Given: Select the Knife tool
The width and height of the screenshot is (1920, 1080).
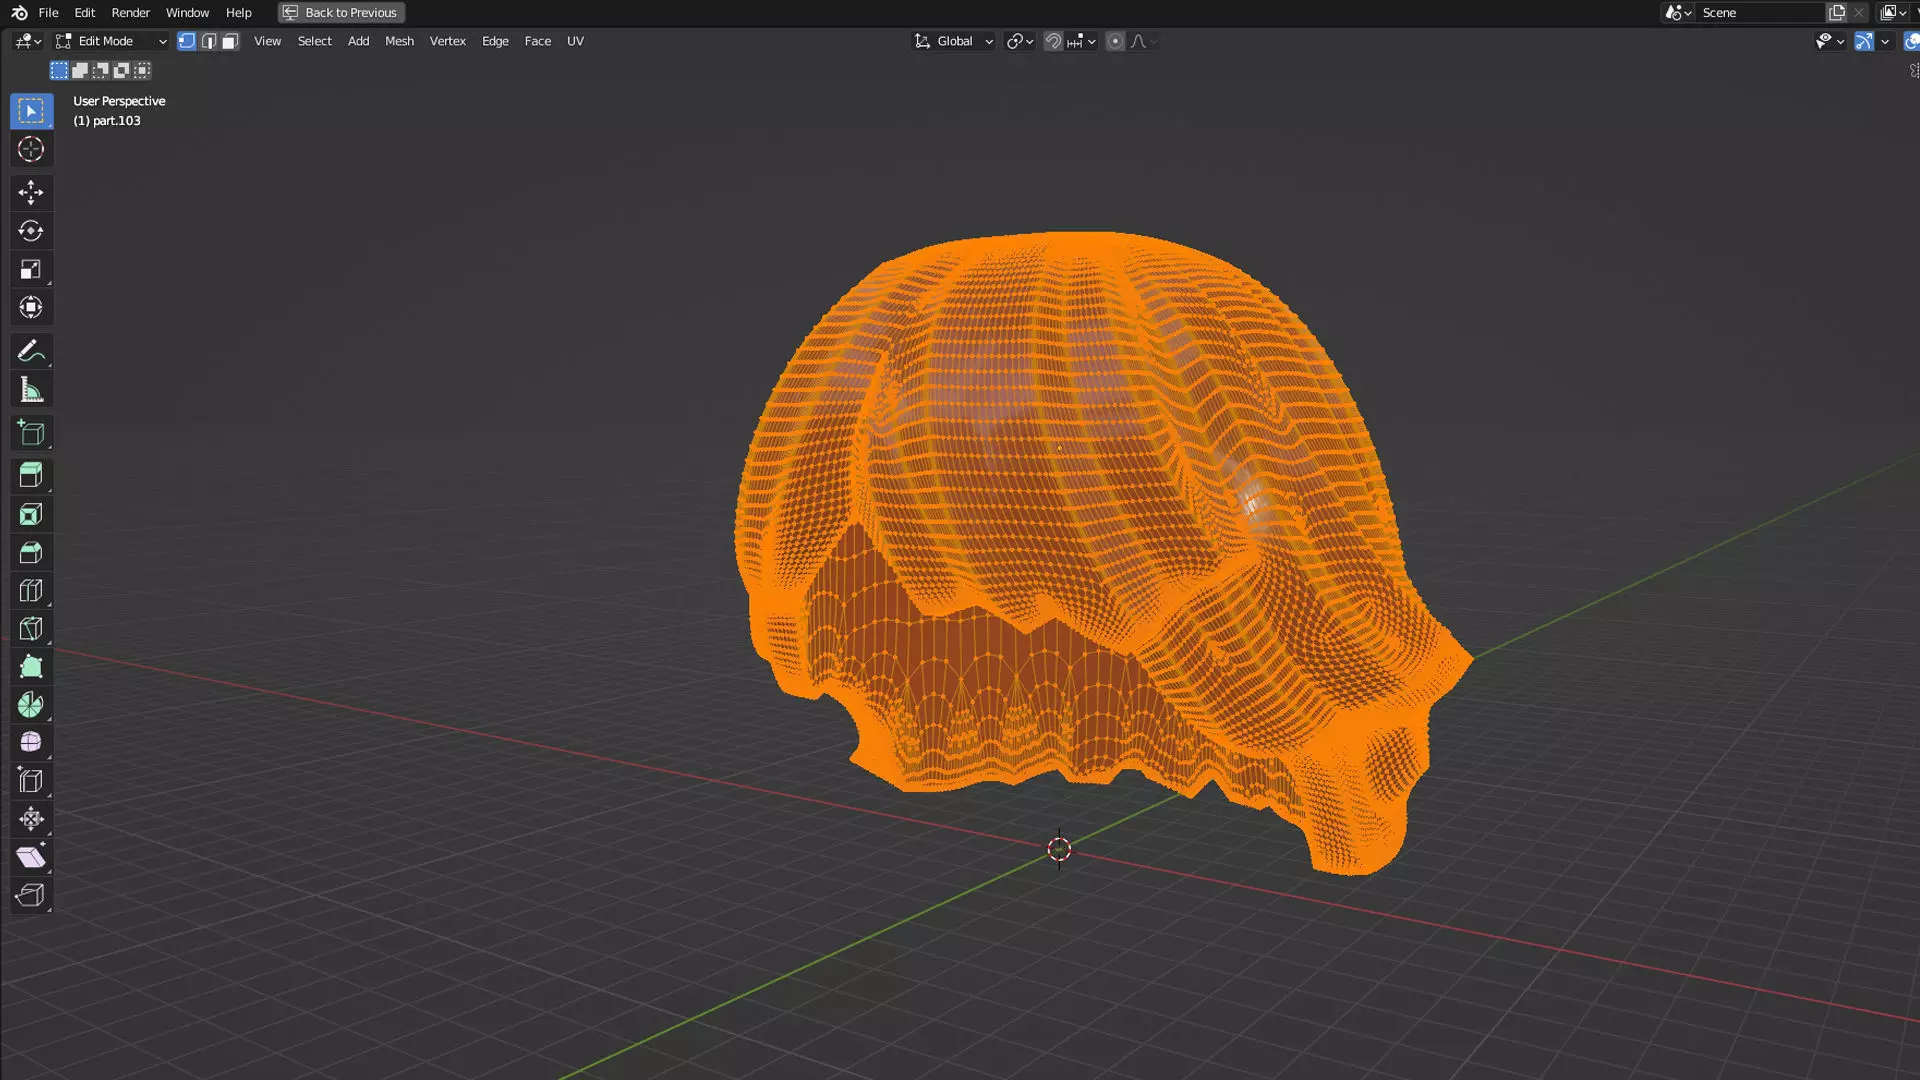Looking at the screenshot, I should [30, 629].
